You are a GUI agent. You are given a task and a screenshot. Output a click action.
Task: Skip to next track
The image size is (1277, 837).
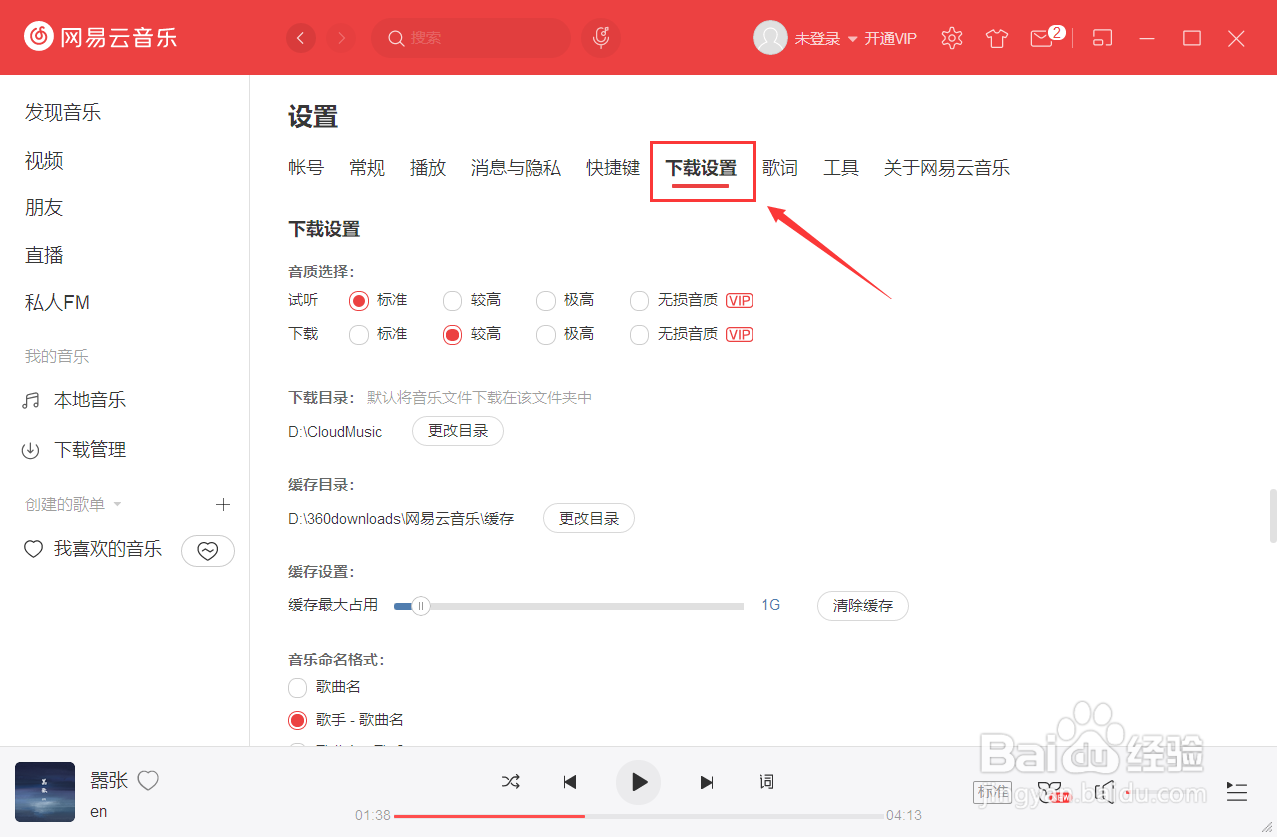[707, 782]
